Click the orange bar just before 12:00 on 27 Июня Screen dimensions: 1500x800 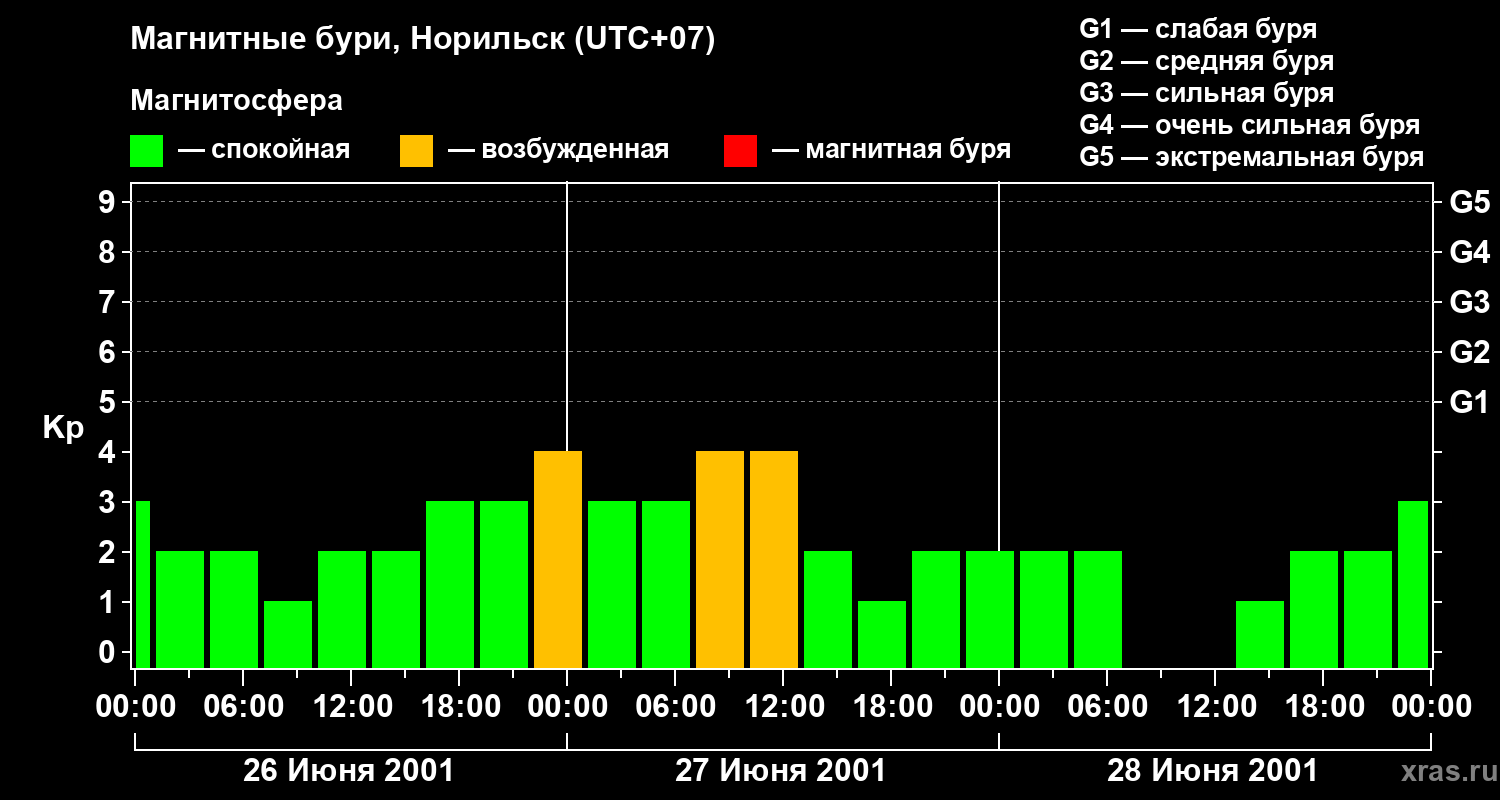(774, 559)
